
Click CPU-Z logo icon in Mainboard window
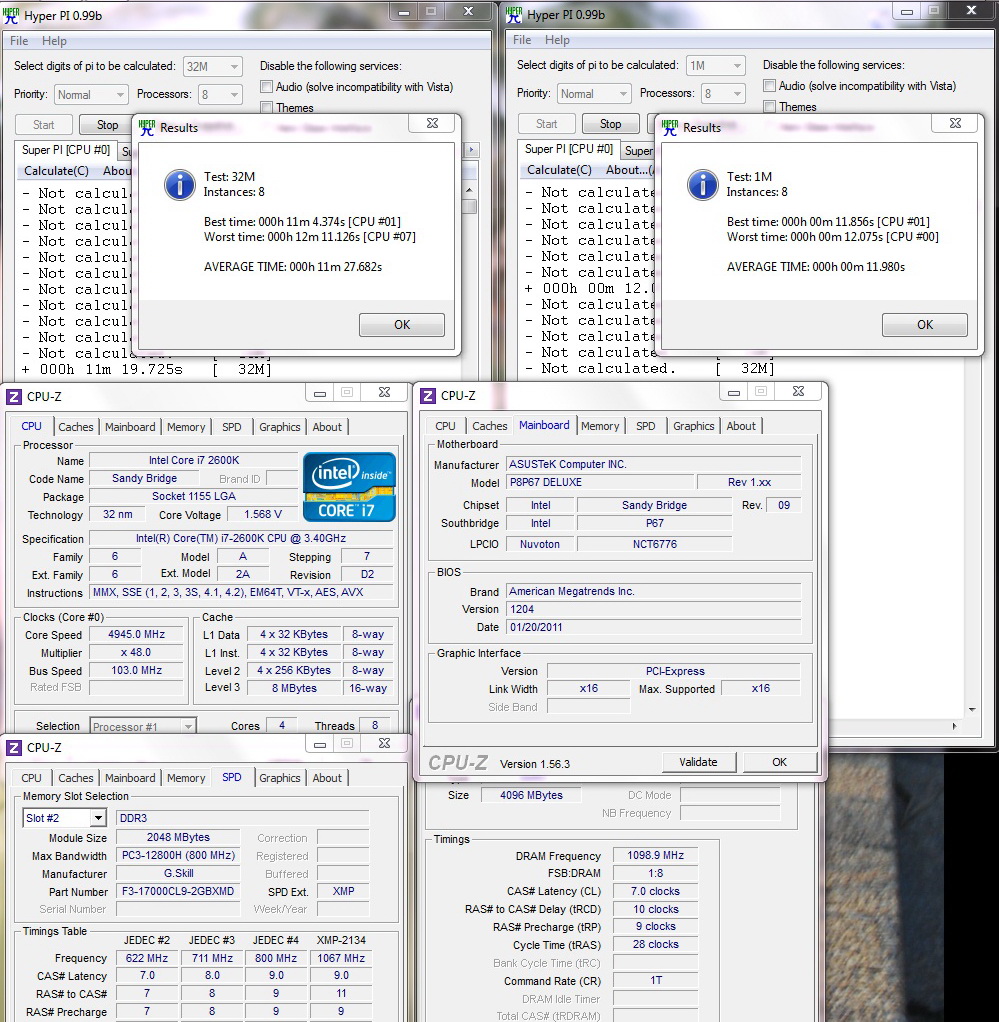tap(427, 396)
